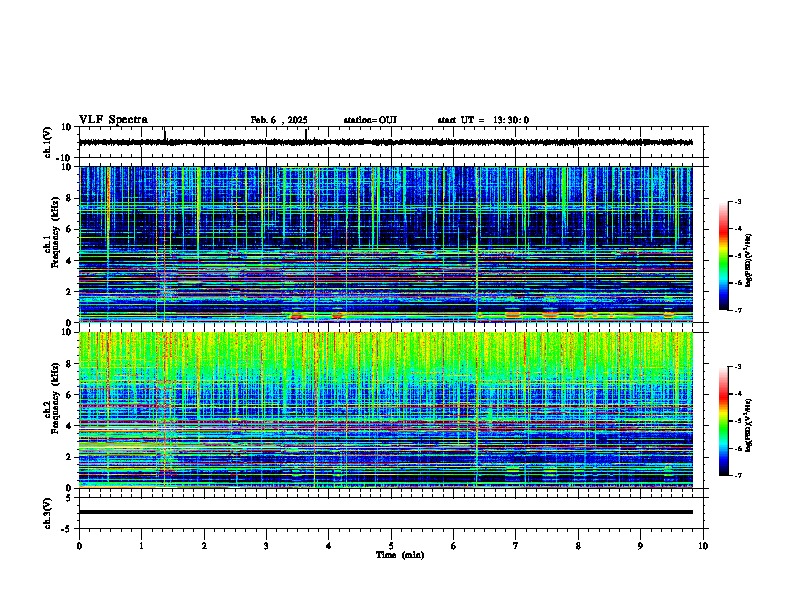The image size is (792, 612).
Task: Click the ch.2 spectrogram color scale bar
Action: pyautogui.click(x=724, y=421)
